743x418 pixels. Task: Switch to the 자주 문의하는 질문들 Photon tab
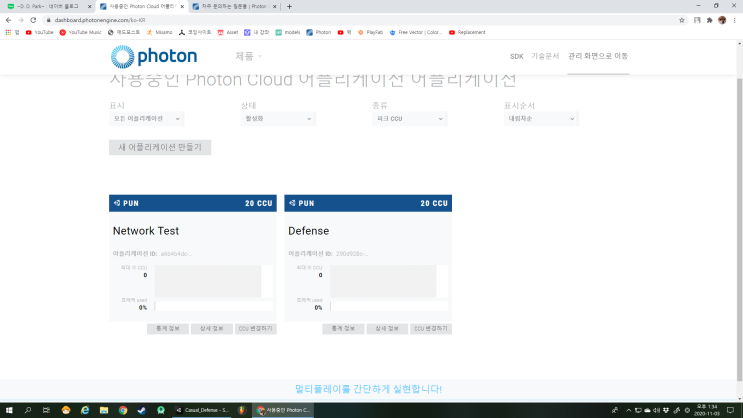pos(234,7)
